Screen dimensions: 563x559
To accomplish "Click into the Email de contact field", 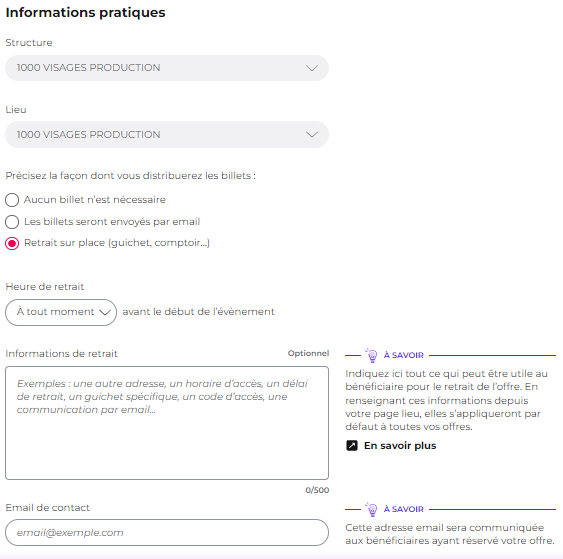I will [x=167, y=532].
